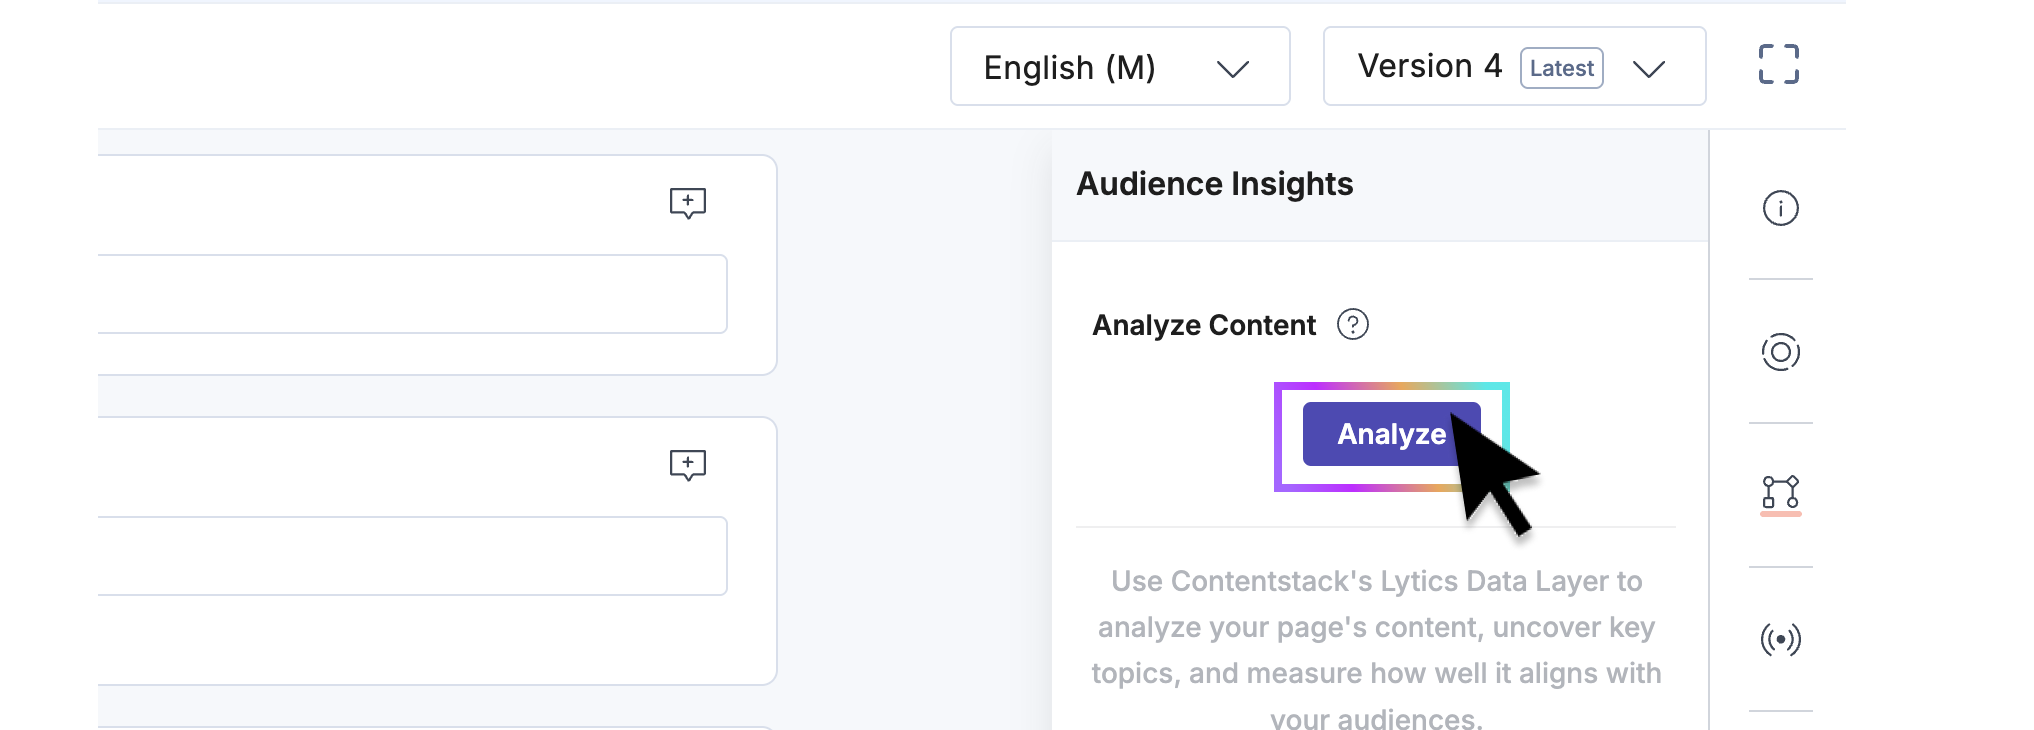This screenshot has height=730, width=2034.
Task: Click the fullscreen expand icon
Action: click(x=1778, y=65)
